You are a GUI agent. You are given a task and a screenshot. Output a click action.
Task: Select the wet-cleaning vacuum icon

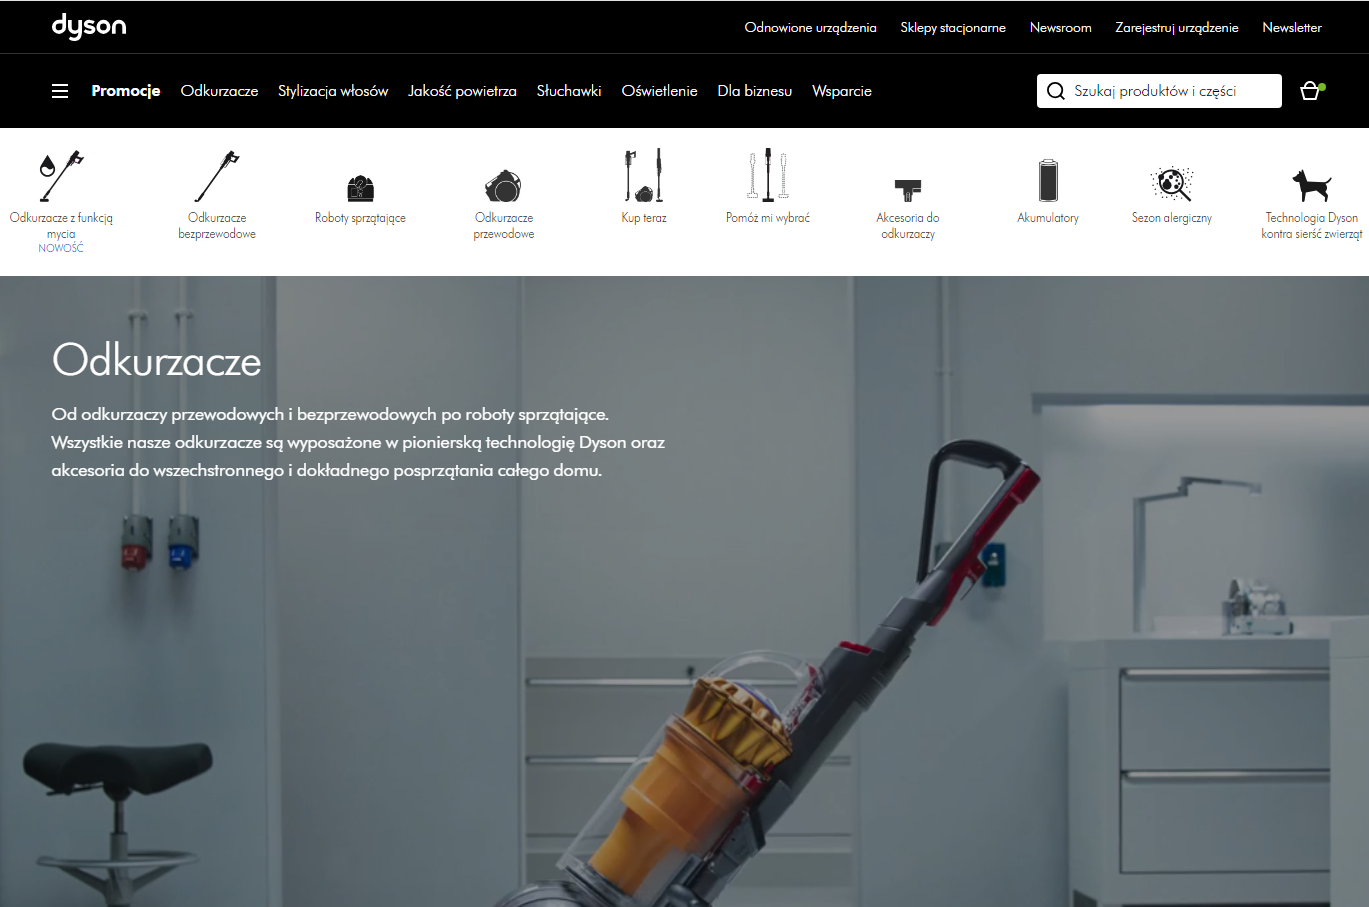click(61, 176)
